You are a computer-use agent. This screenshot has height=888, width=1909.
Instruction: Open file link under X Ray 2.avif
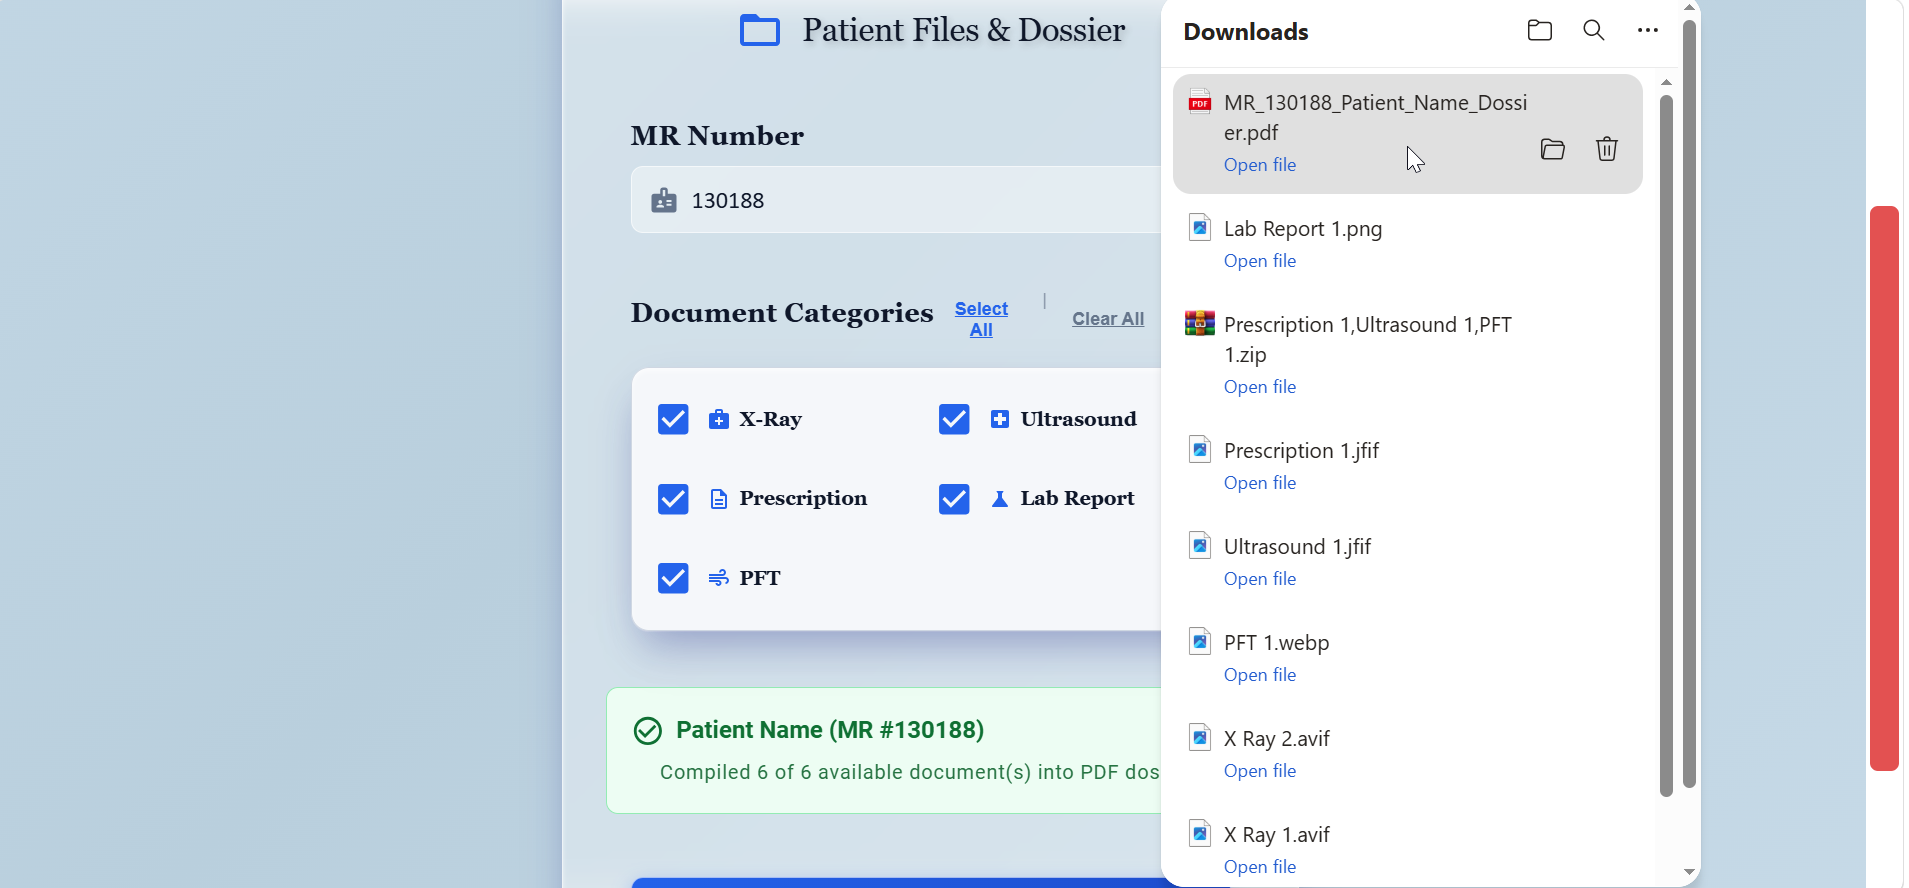coord(1260,771)
